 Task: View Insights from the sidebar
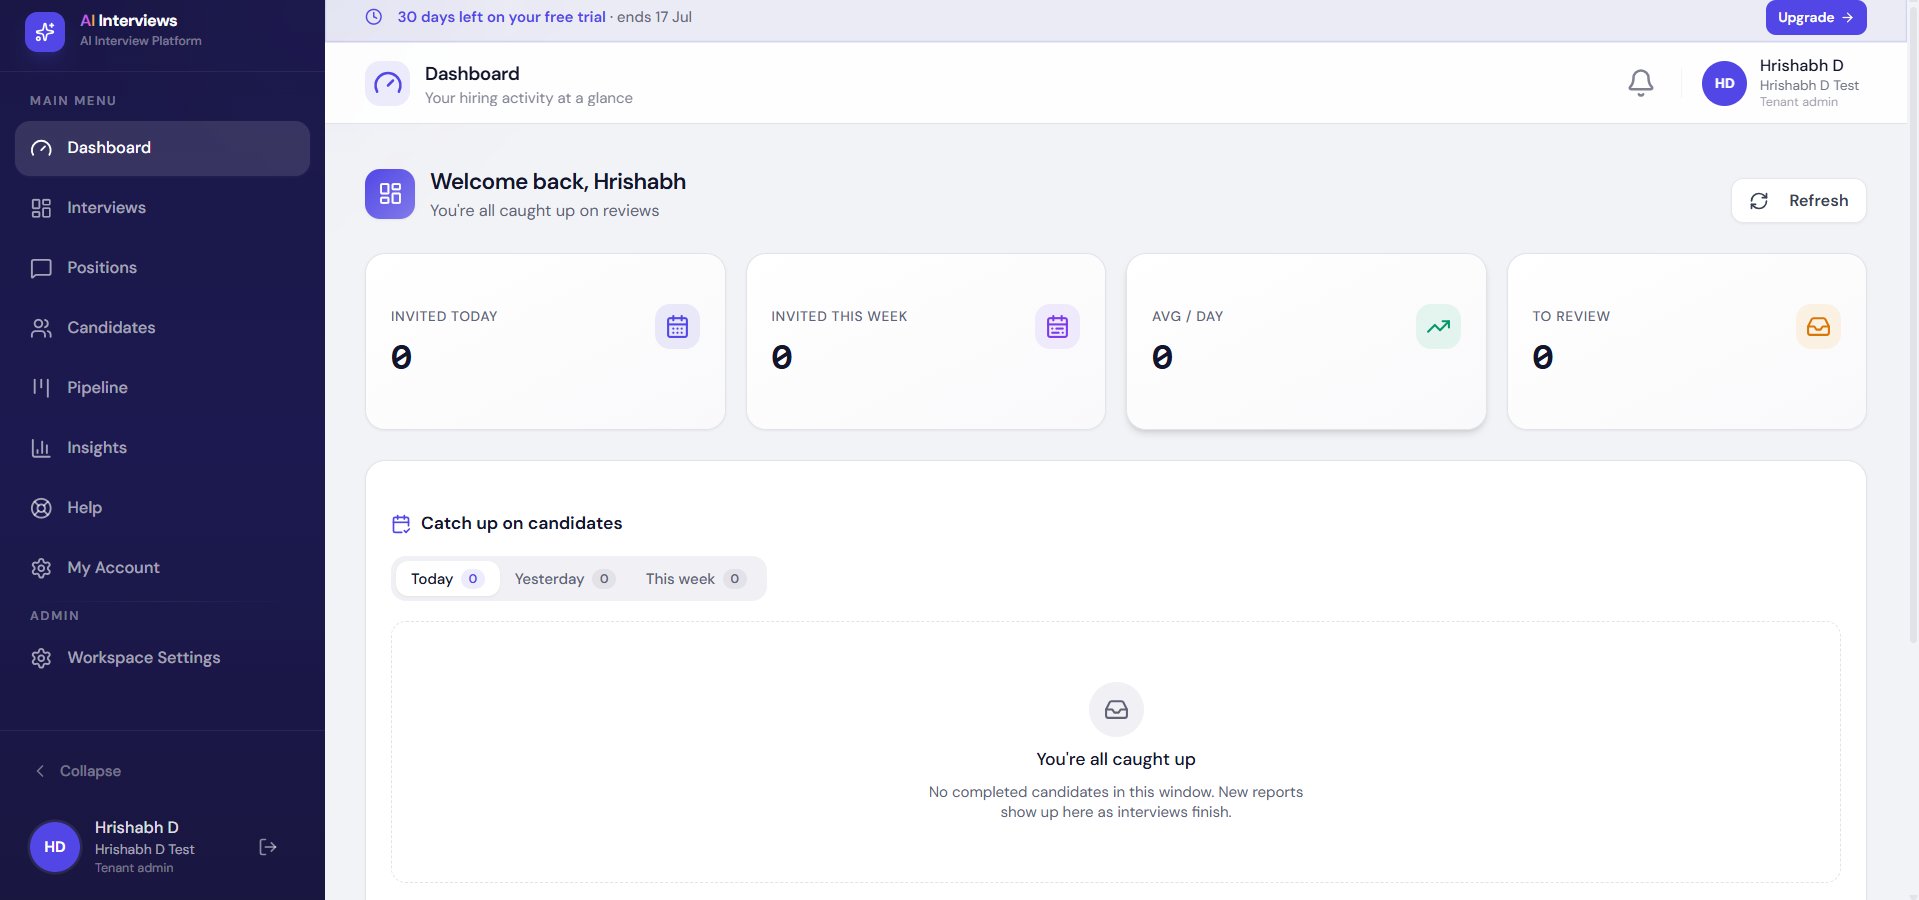click(x=162, y=448)
